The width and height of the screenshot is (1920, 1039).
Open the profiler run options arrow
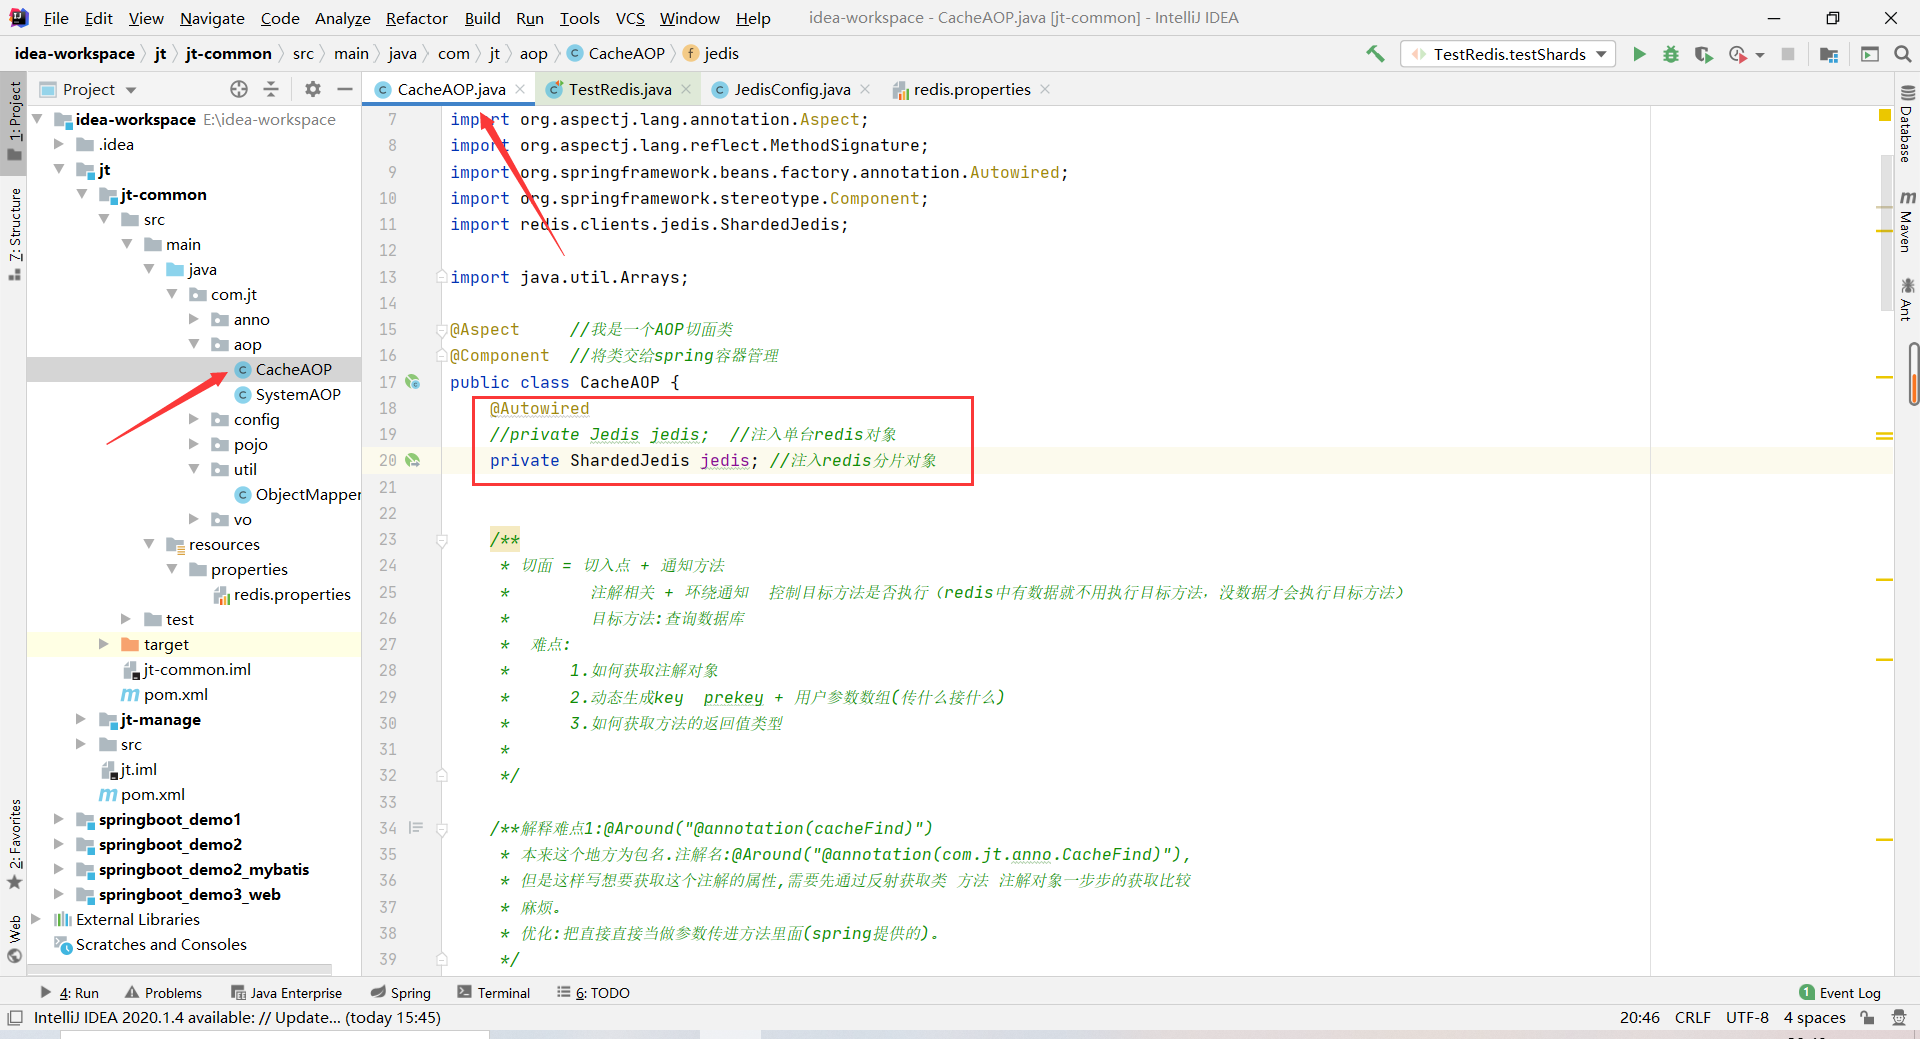point(1760,55)
